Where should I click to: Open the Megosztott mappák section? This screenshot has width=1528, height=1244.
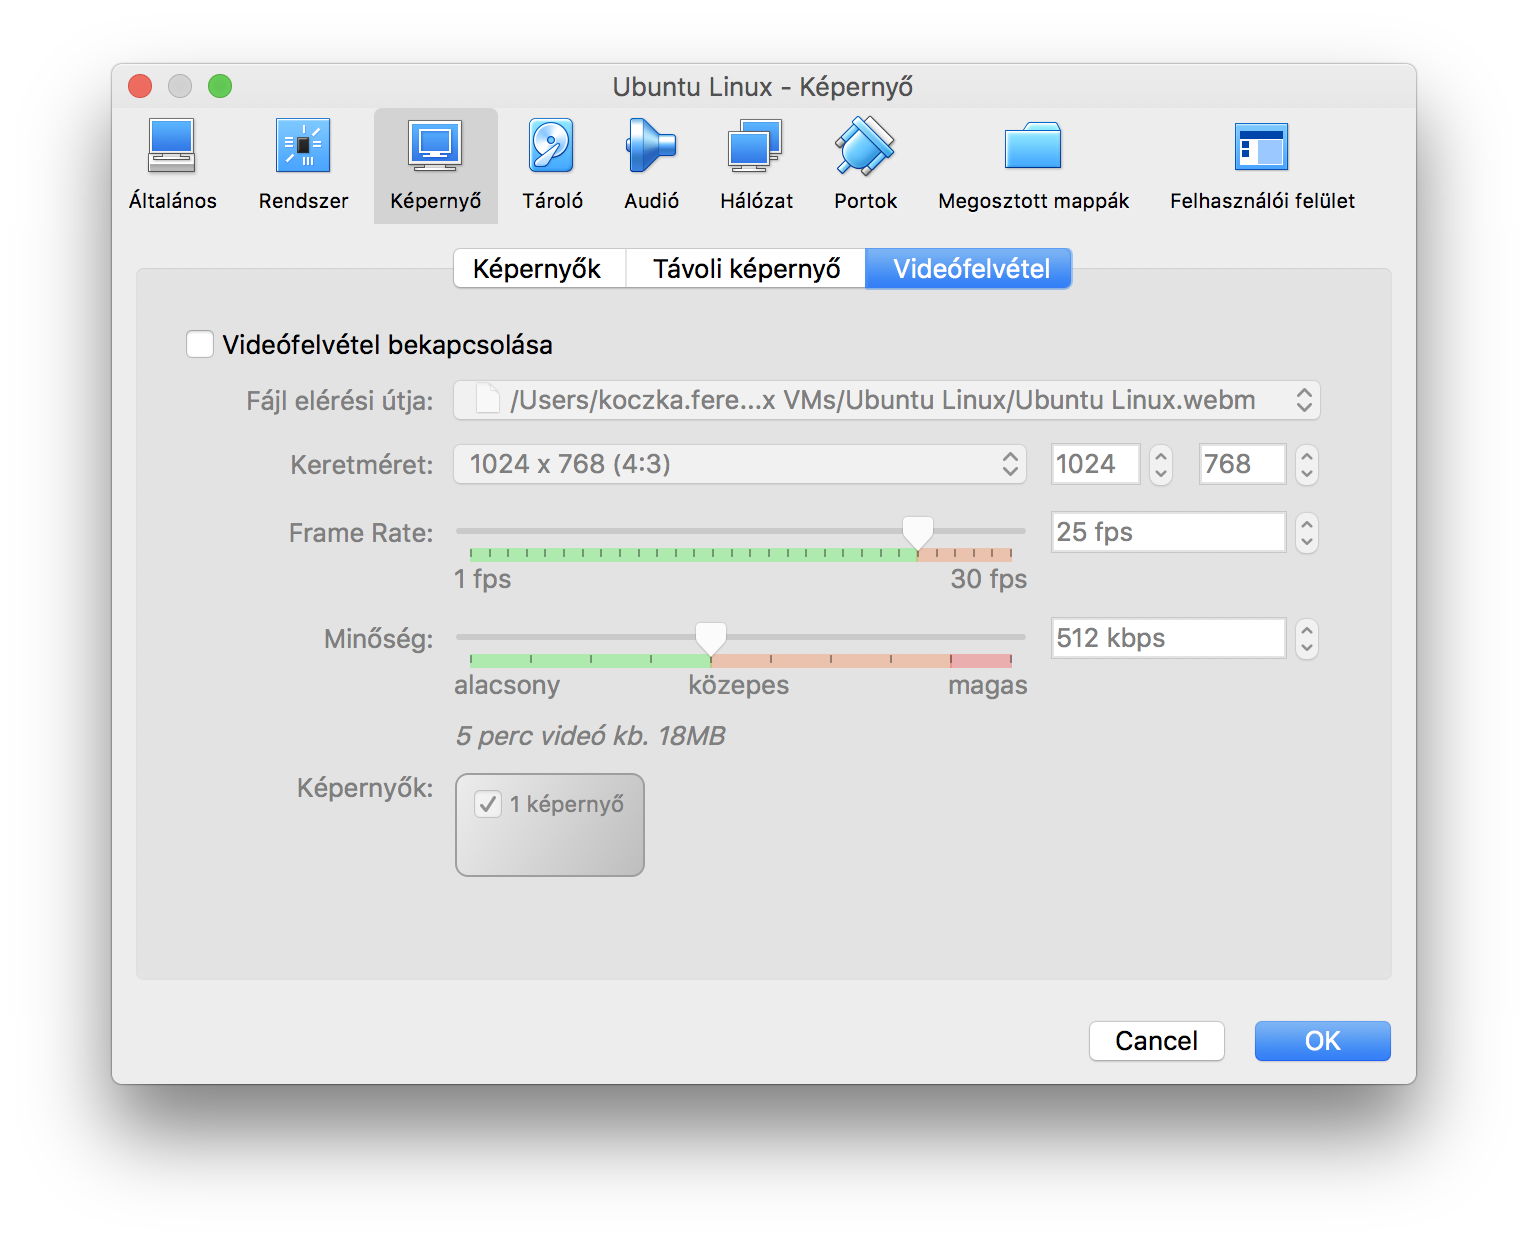pyautogui.click(x=1033, y=165)
